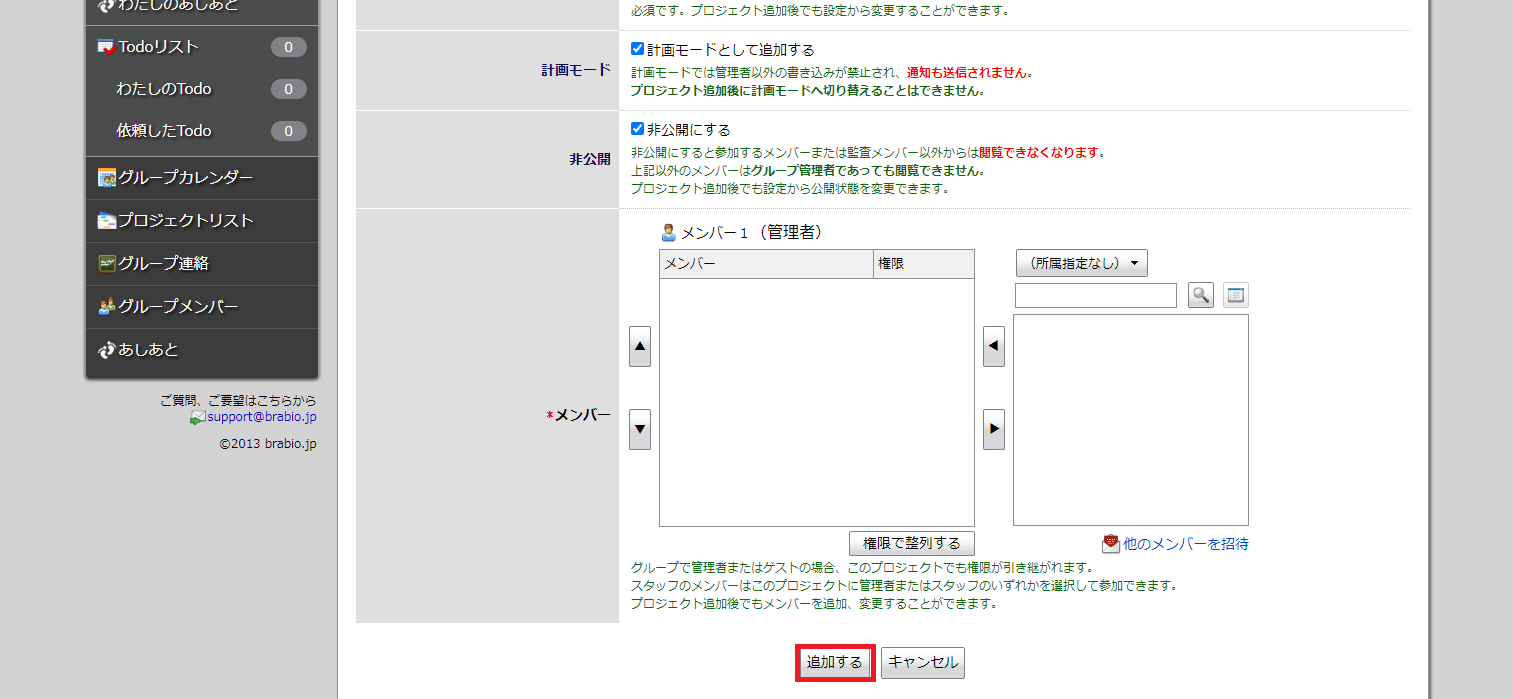Click the 追加する button to add project
1513x699 pixels.
click(x=835, y=662)
